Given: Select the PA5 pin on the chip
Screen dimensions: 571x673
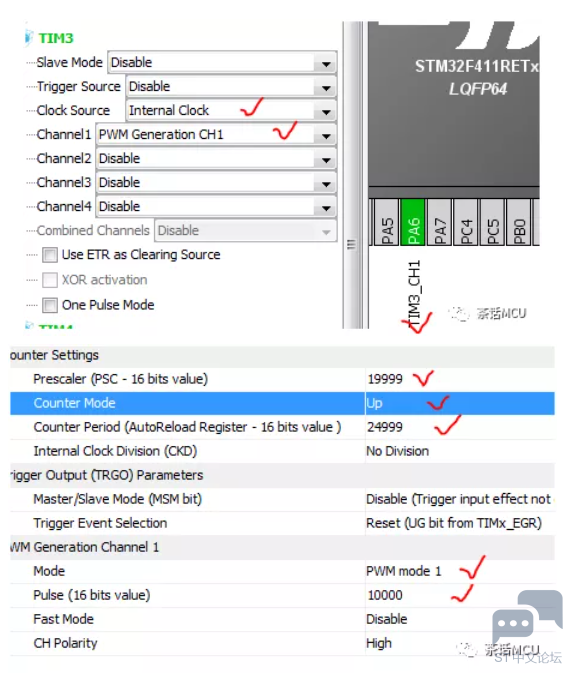Looking at the screenshot, I should pyautogui.click(x=387, y=222).
